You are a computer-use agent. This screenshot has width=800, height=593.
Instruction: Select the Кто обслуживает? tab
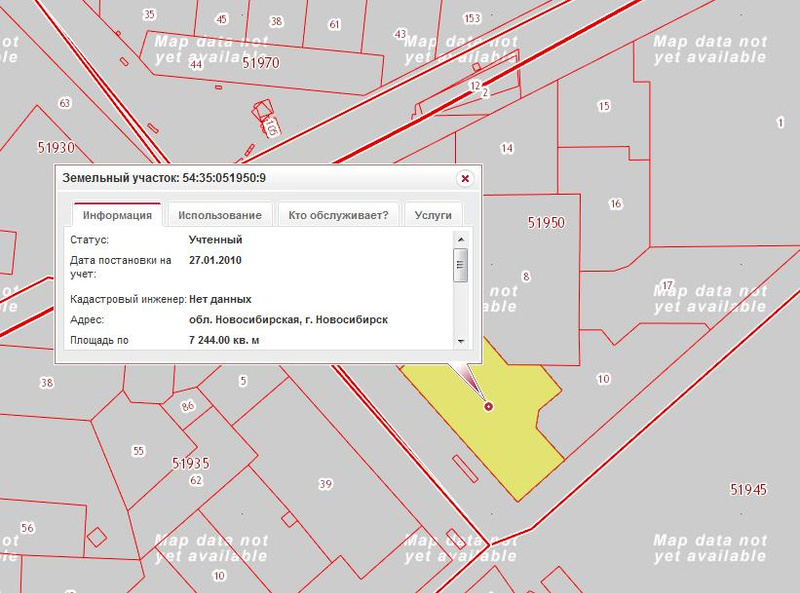click(338, 215)
